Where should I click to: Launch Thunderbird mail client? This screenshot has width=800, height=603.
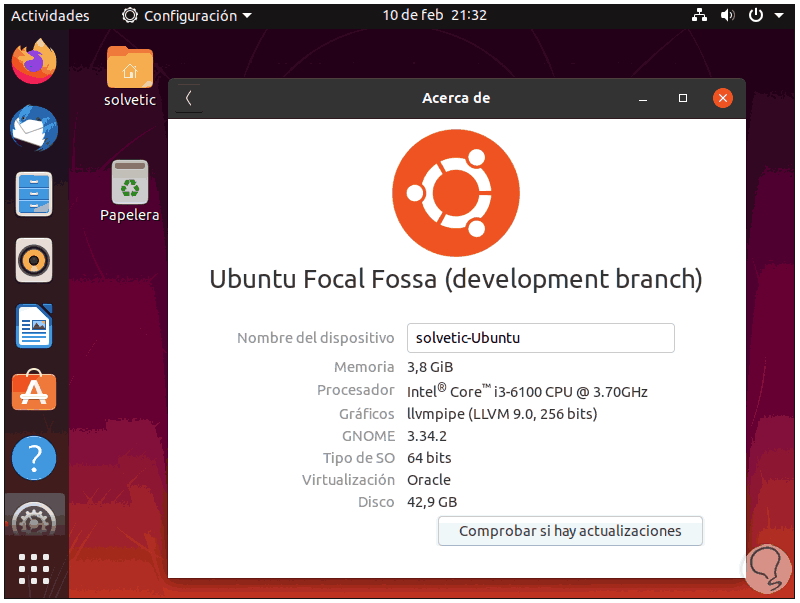(x=34, y=128)
